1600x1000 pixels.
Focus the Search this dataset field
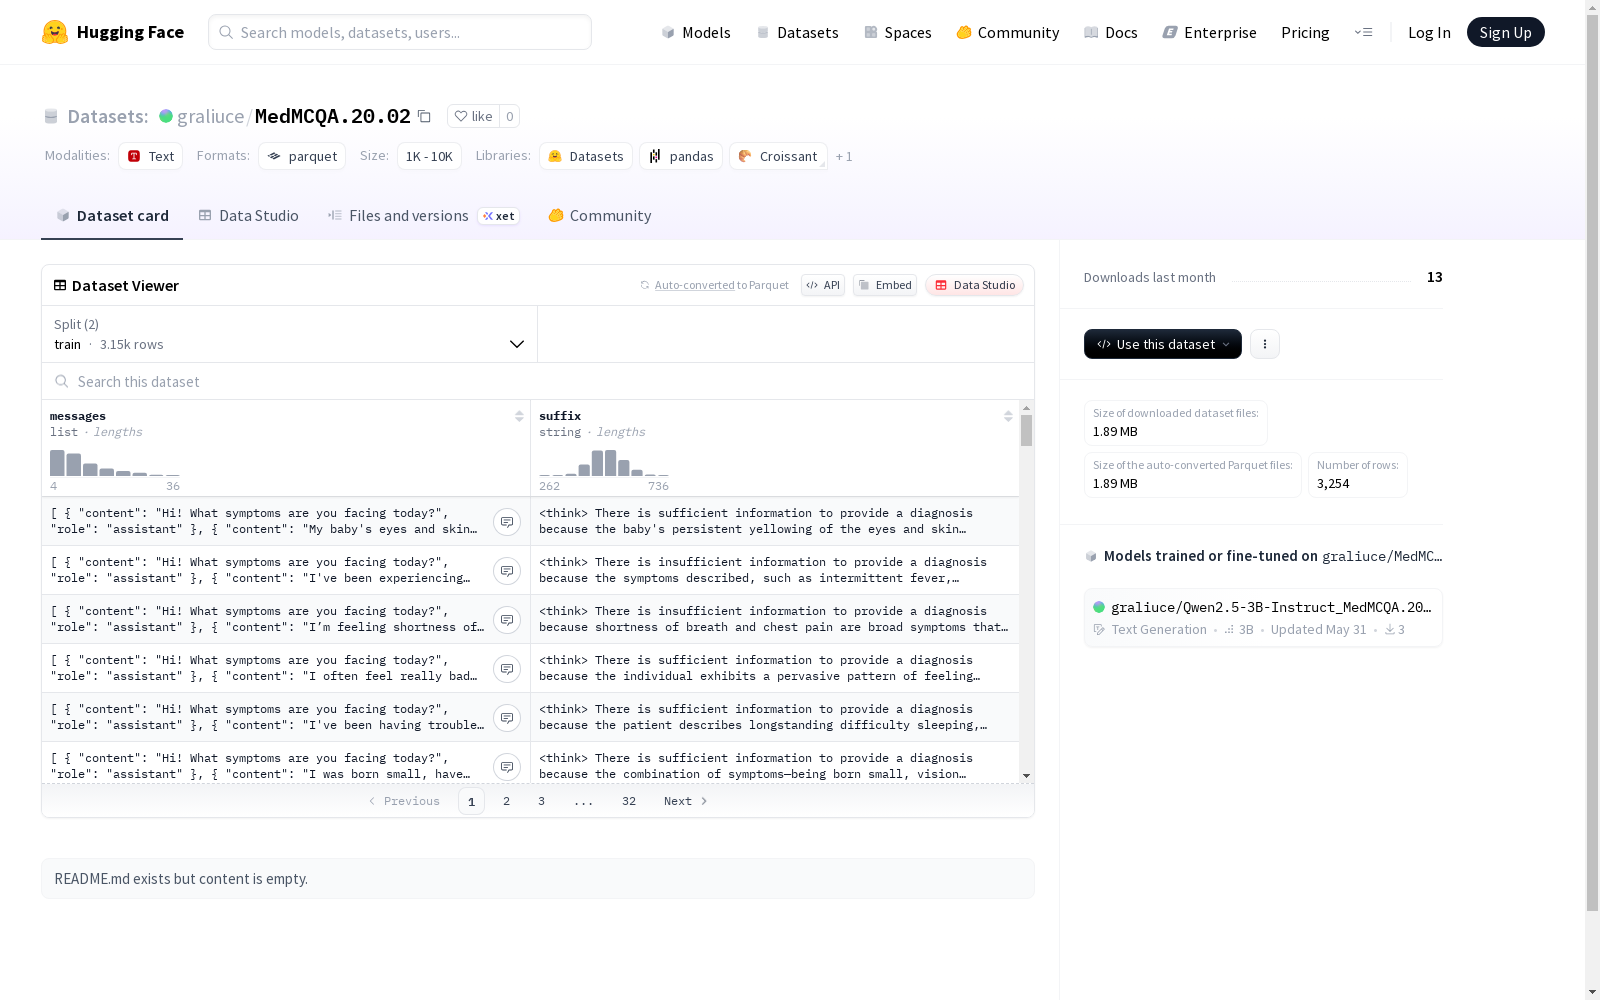click(x=538, y=382)
